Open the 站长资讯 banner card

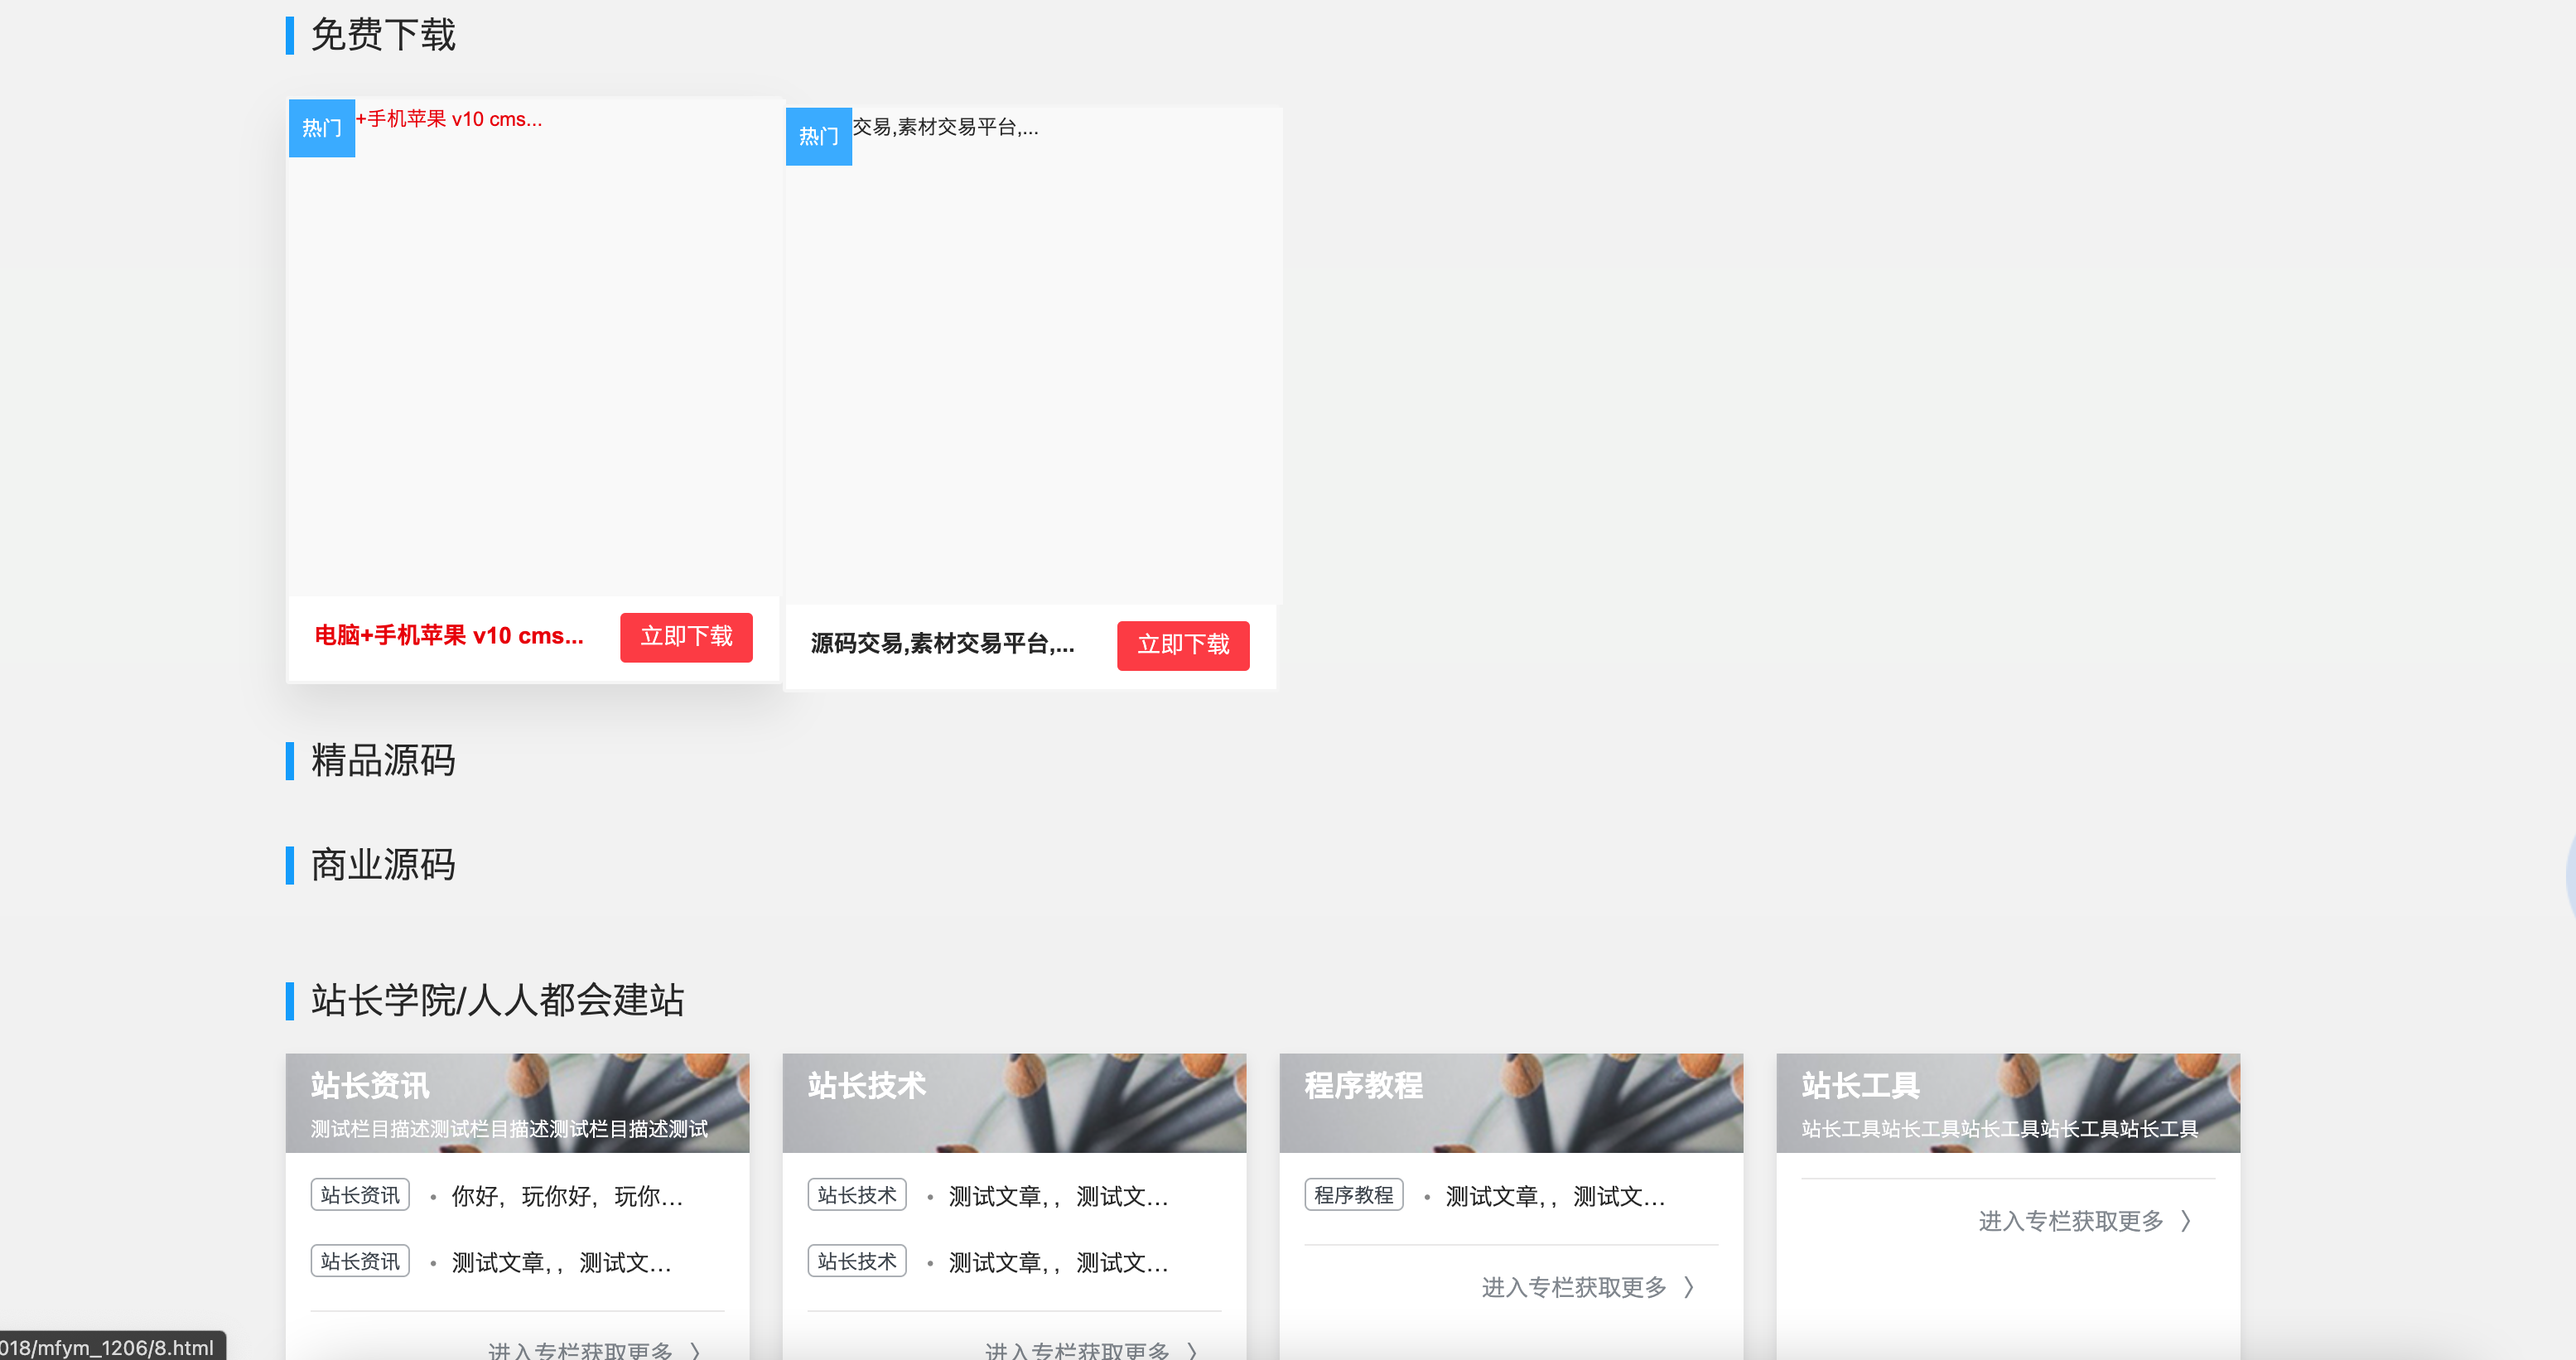point(517,1102)
